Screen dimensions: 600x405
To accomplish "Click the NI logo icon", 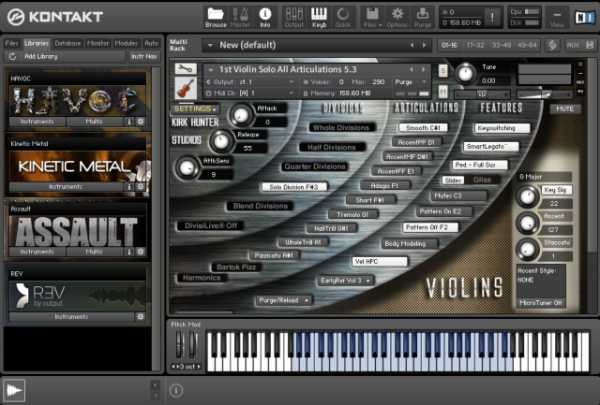I will coord(585,17).
